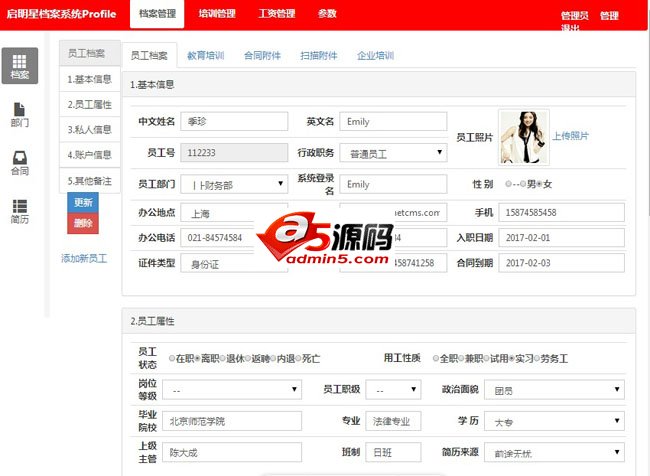Open the 启明星档案系统Profile home link
This screenshot has height=476, width=650.
coord(61,14)
